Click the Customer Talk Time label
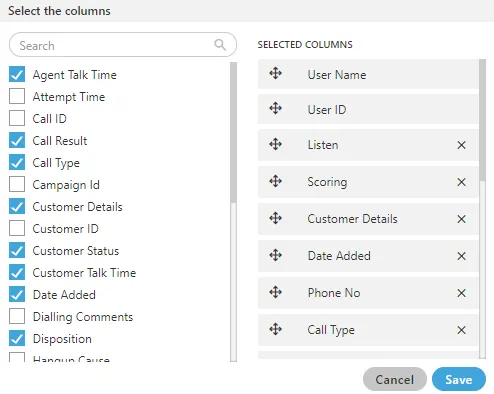The image size is (494, 394). pyautogui.click(x=84, y=273)
